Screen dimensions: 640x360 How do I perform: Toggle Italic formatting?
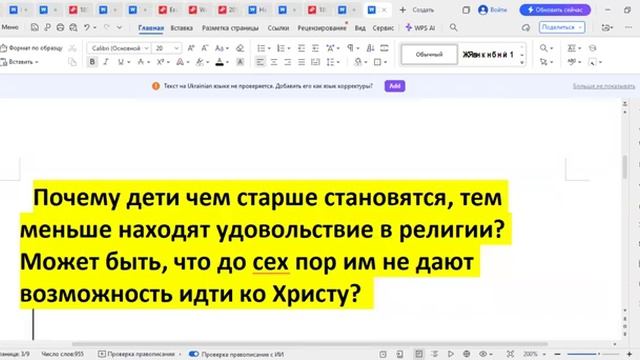[x=106, y=62]
